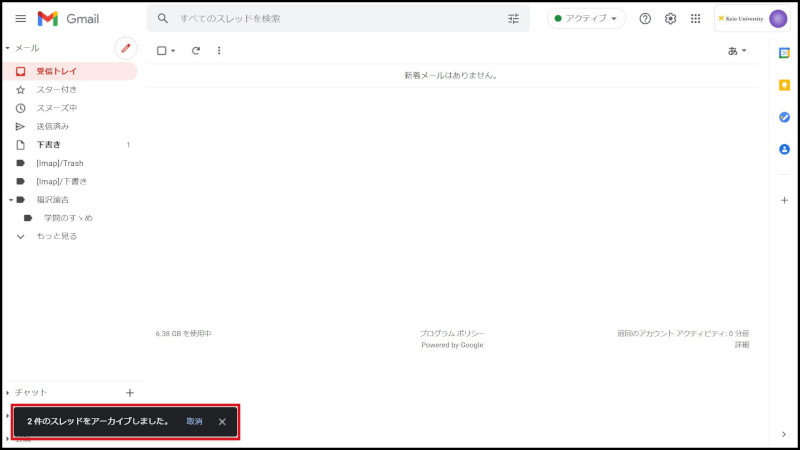The height and width of the screenshot is (450, 800).
Task: Open the Google apps grid icon
Action: [x=696, y=19]
